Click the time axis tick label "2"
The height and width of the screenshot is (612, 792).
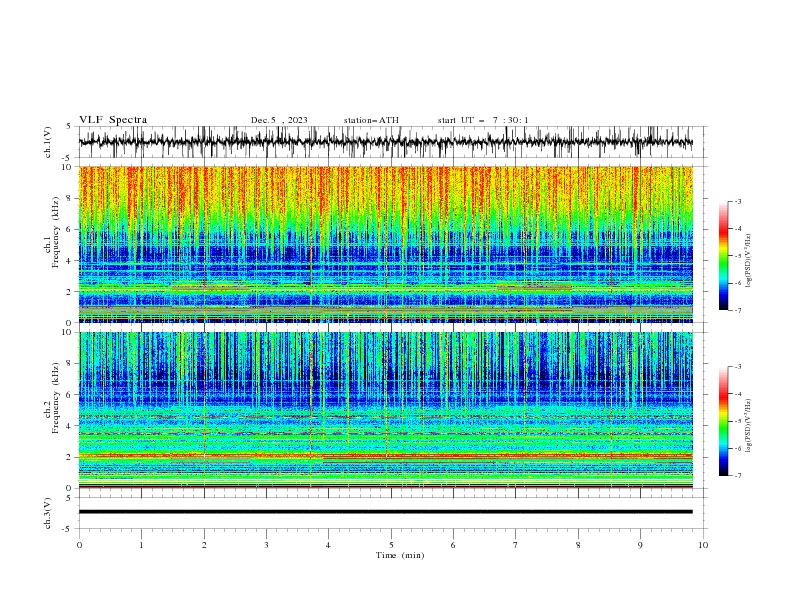[x=204, y=545]
